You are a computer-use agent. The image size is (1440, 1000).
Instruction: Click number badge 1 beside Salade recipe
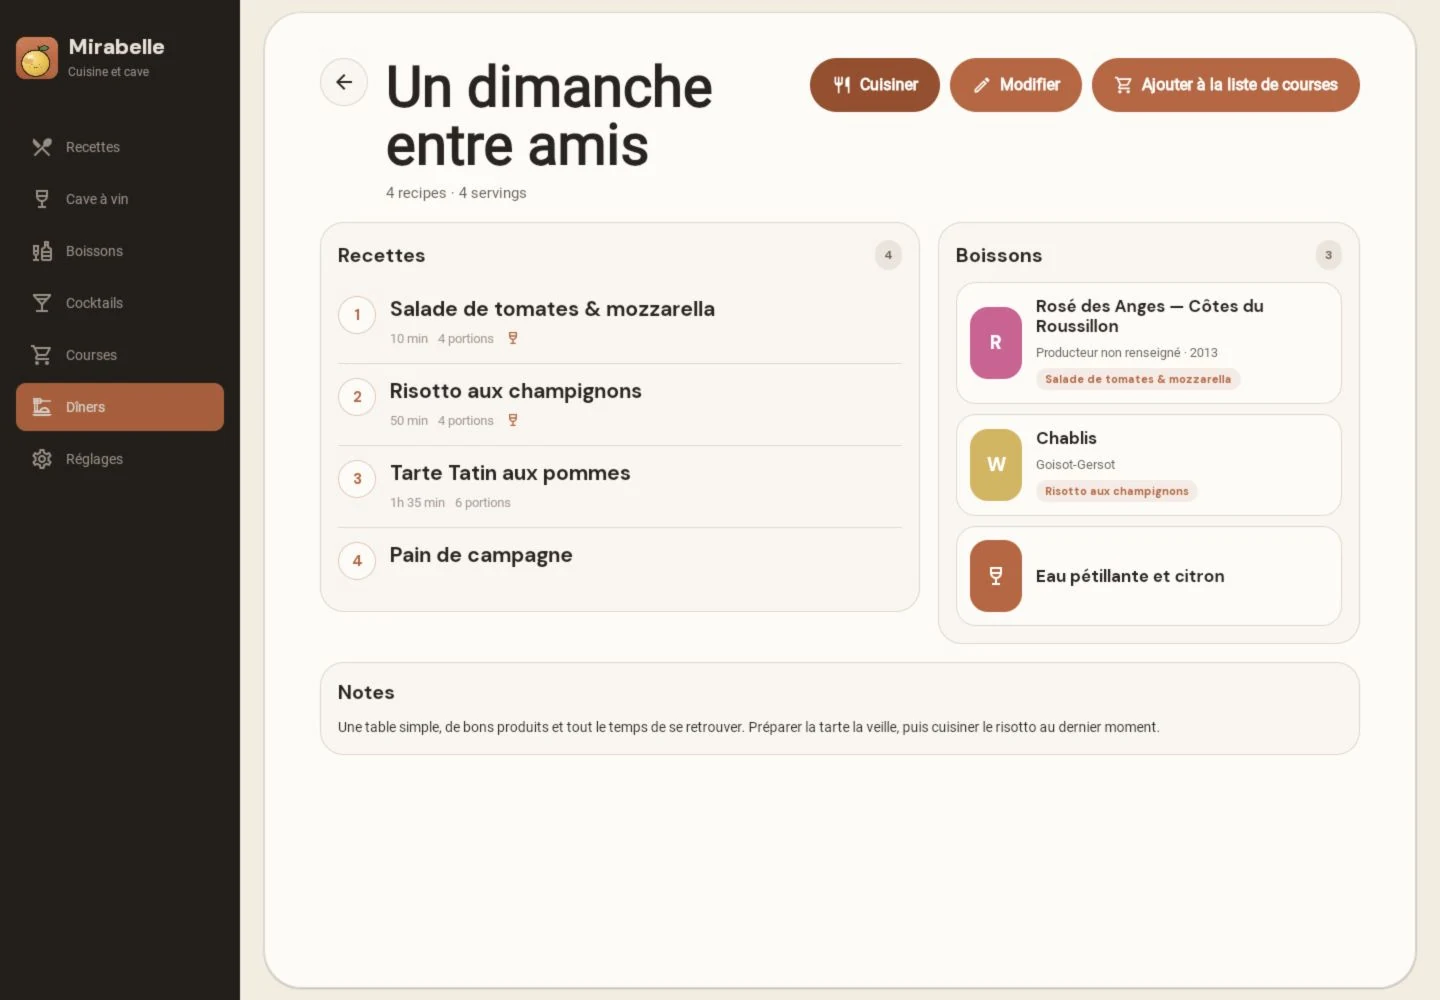[x=357, y=315]
